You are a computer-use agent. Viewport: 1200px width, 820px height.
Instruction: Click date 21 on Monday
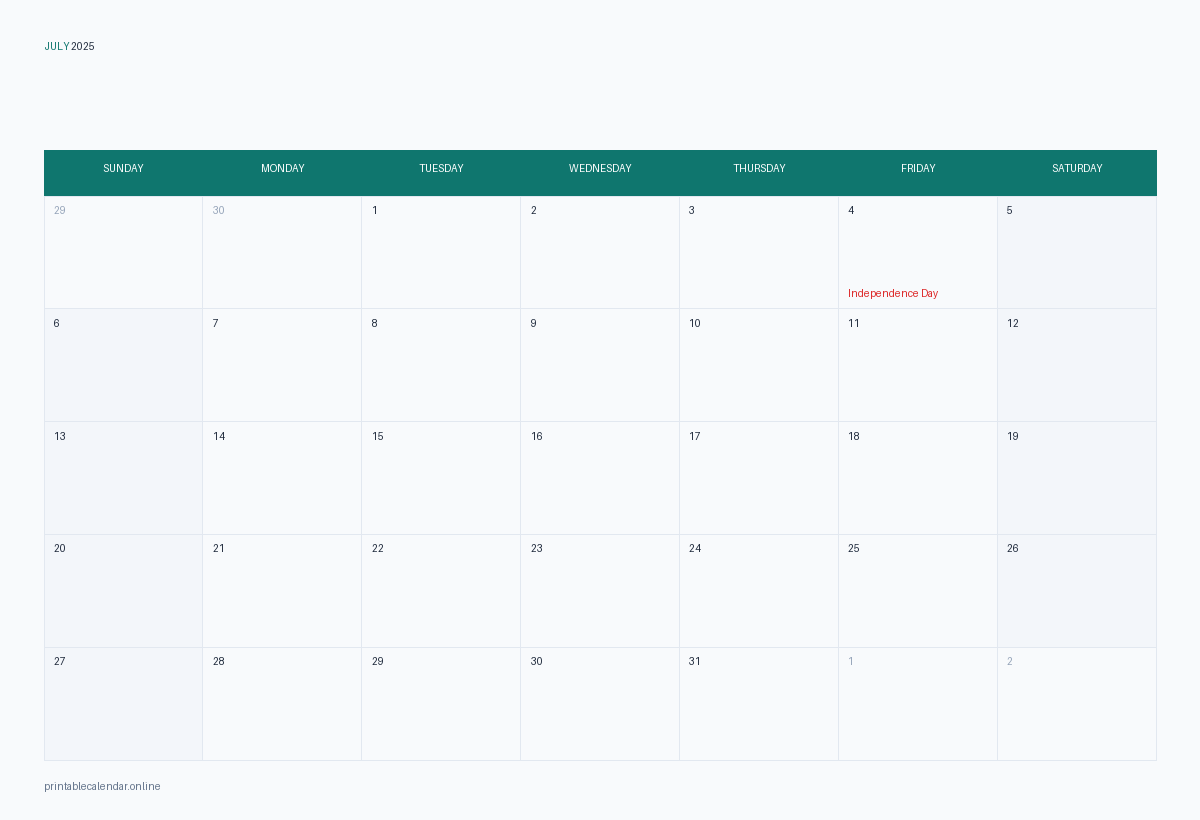pyautogui.click(x=219, y=548)
